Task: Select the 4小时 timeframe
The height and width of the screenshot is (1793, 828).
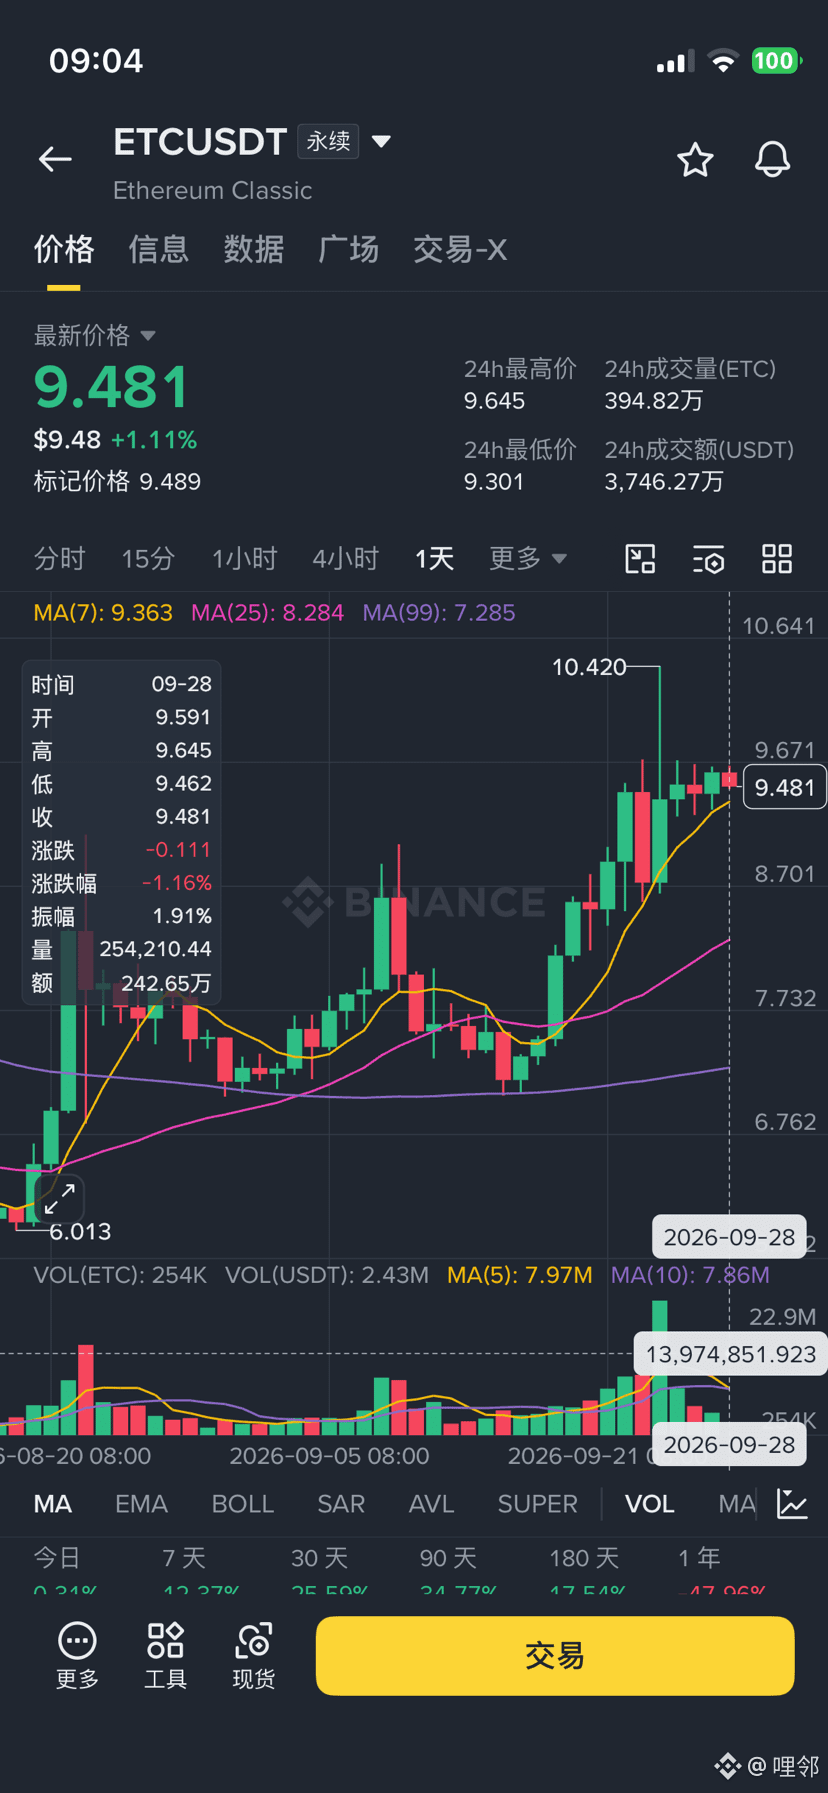Action: coord(346,558)
